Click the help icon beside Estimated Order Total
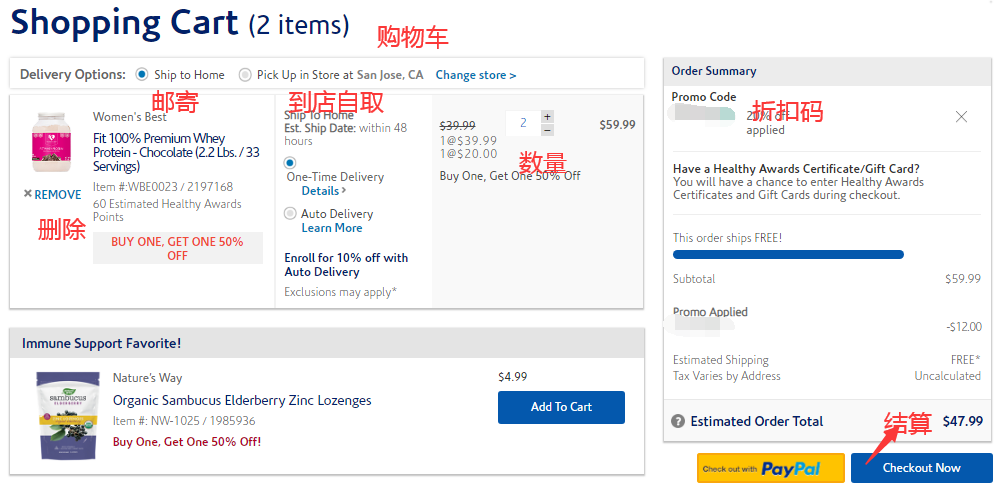This screenshot has width=994, height=487. [x=678, y=422]
